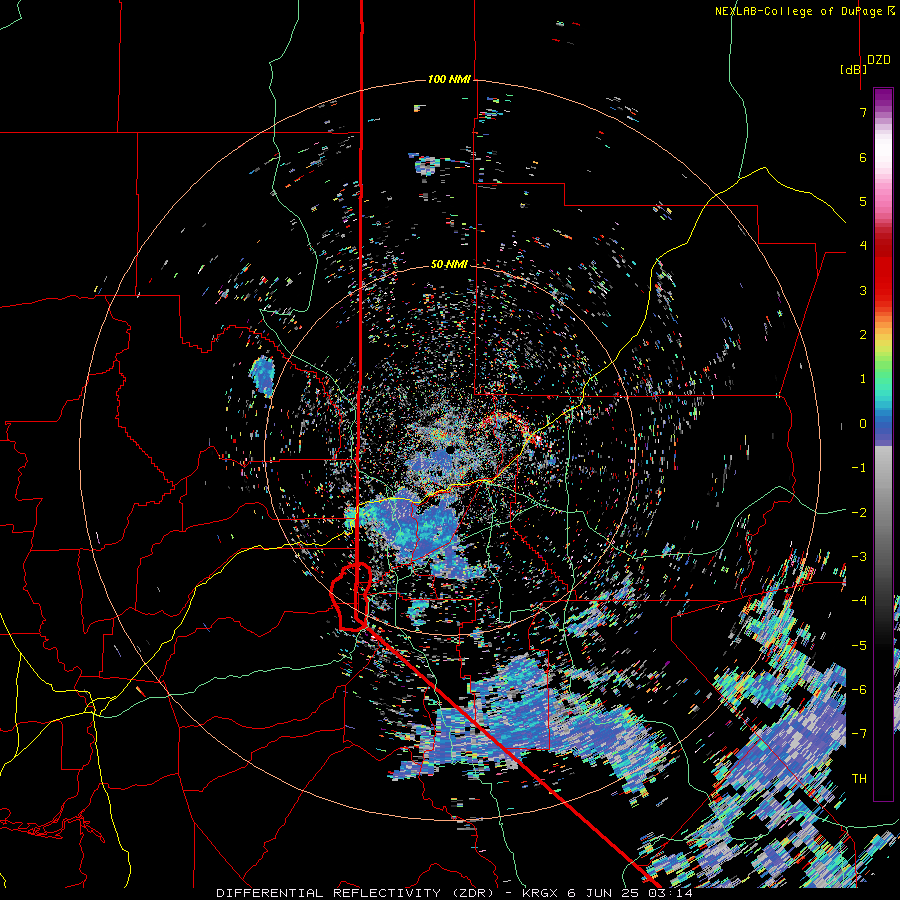This screenshot has height=900, width=900.
Task: Click the black radar site center dot
Action: click(x=450, y=449)
